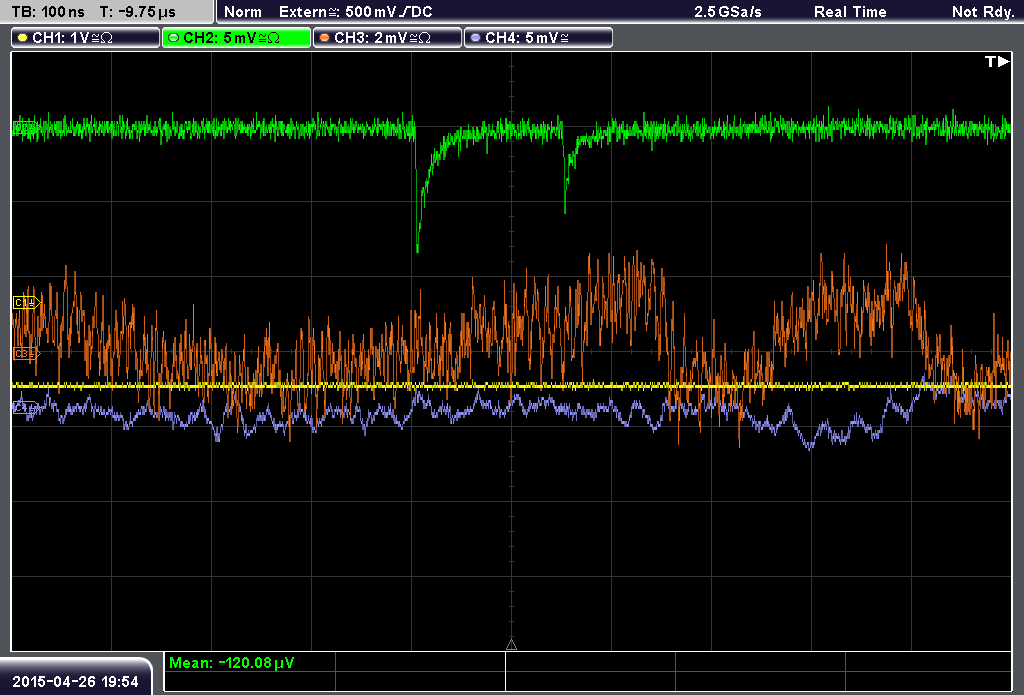Select the CH1 1V channel label
1024x695 pixels.
(86, 38)
